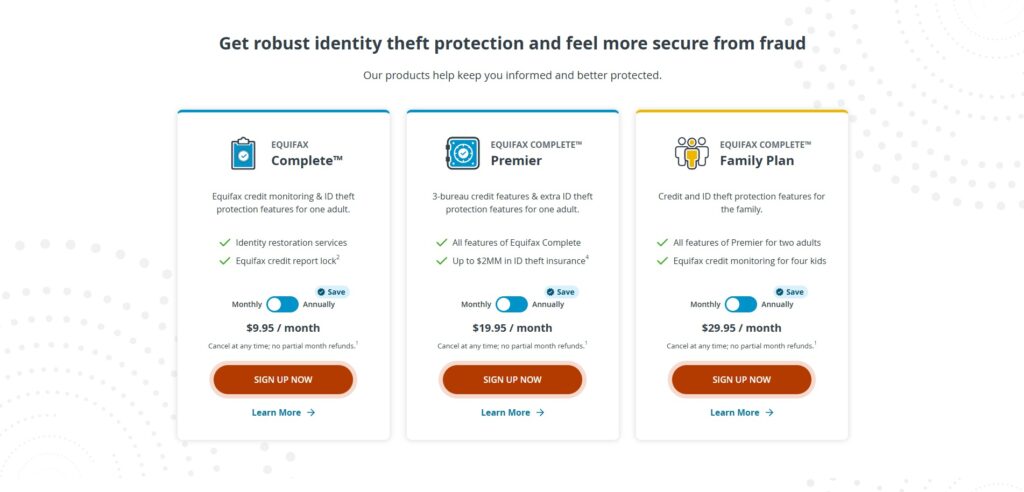
Task: Click the Equifax Complete Premier plan title
Action: pos(516,160)
